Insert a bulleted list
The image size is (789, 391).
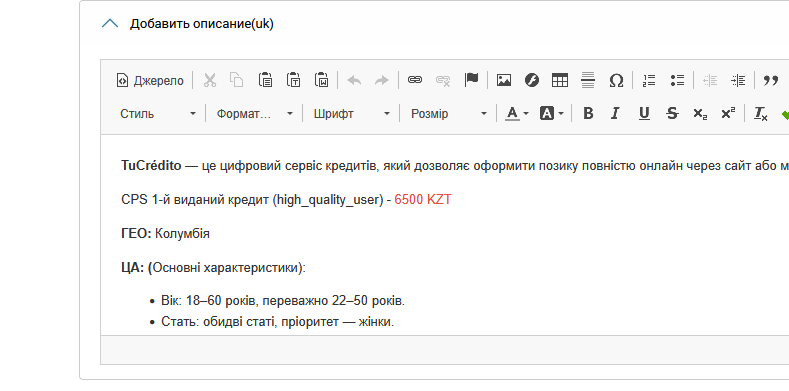[x=677, y=80]
